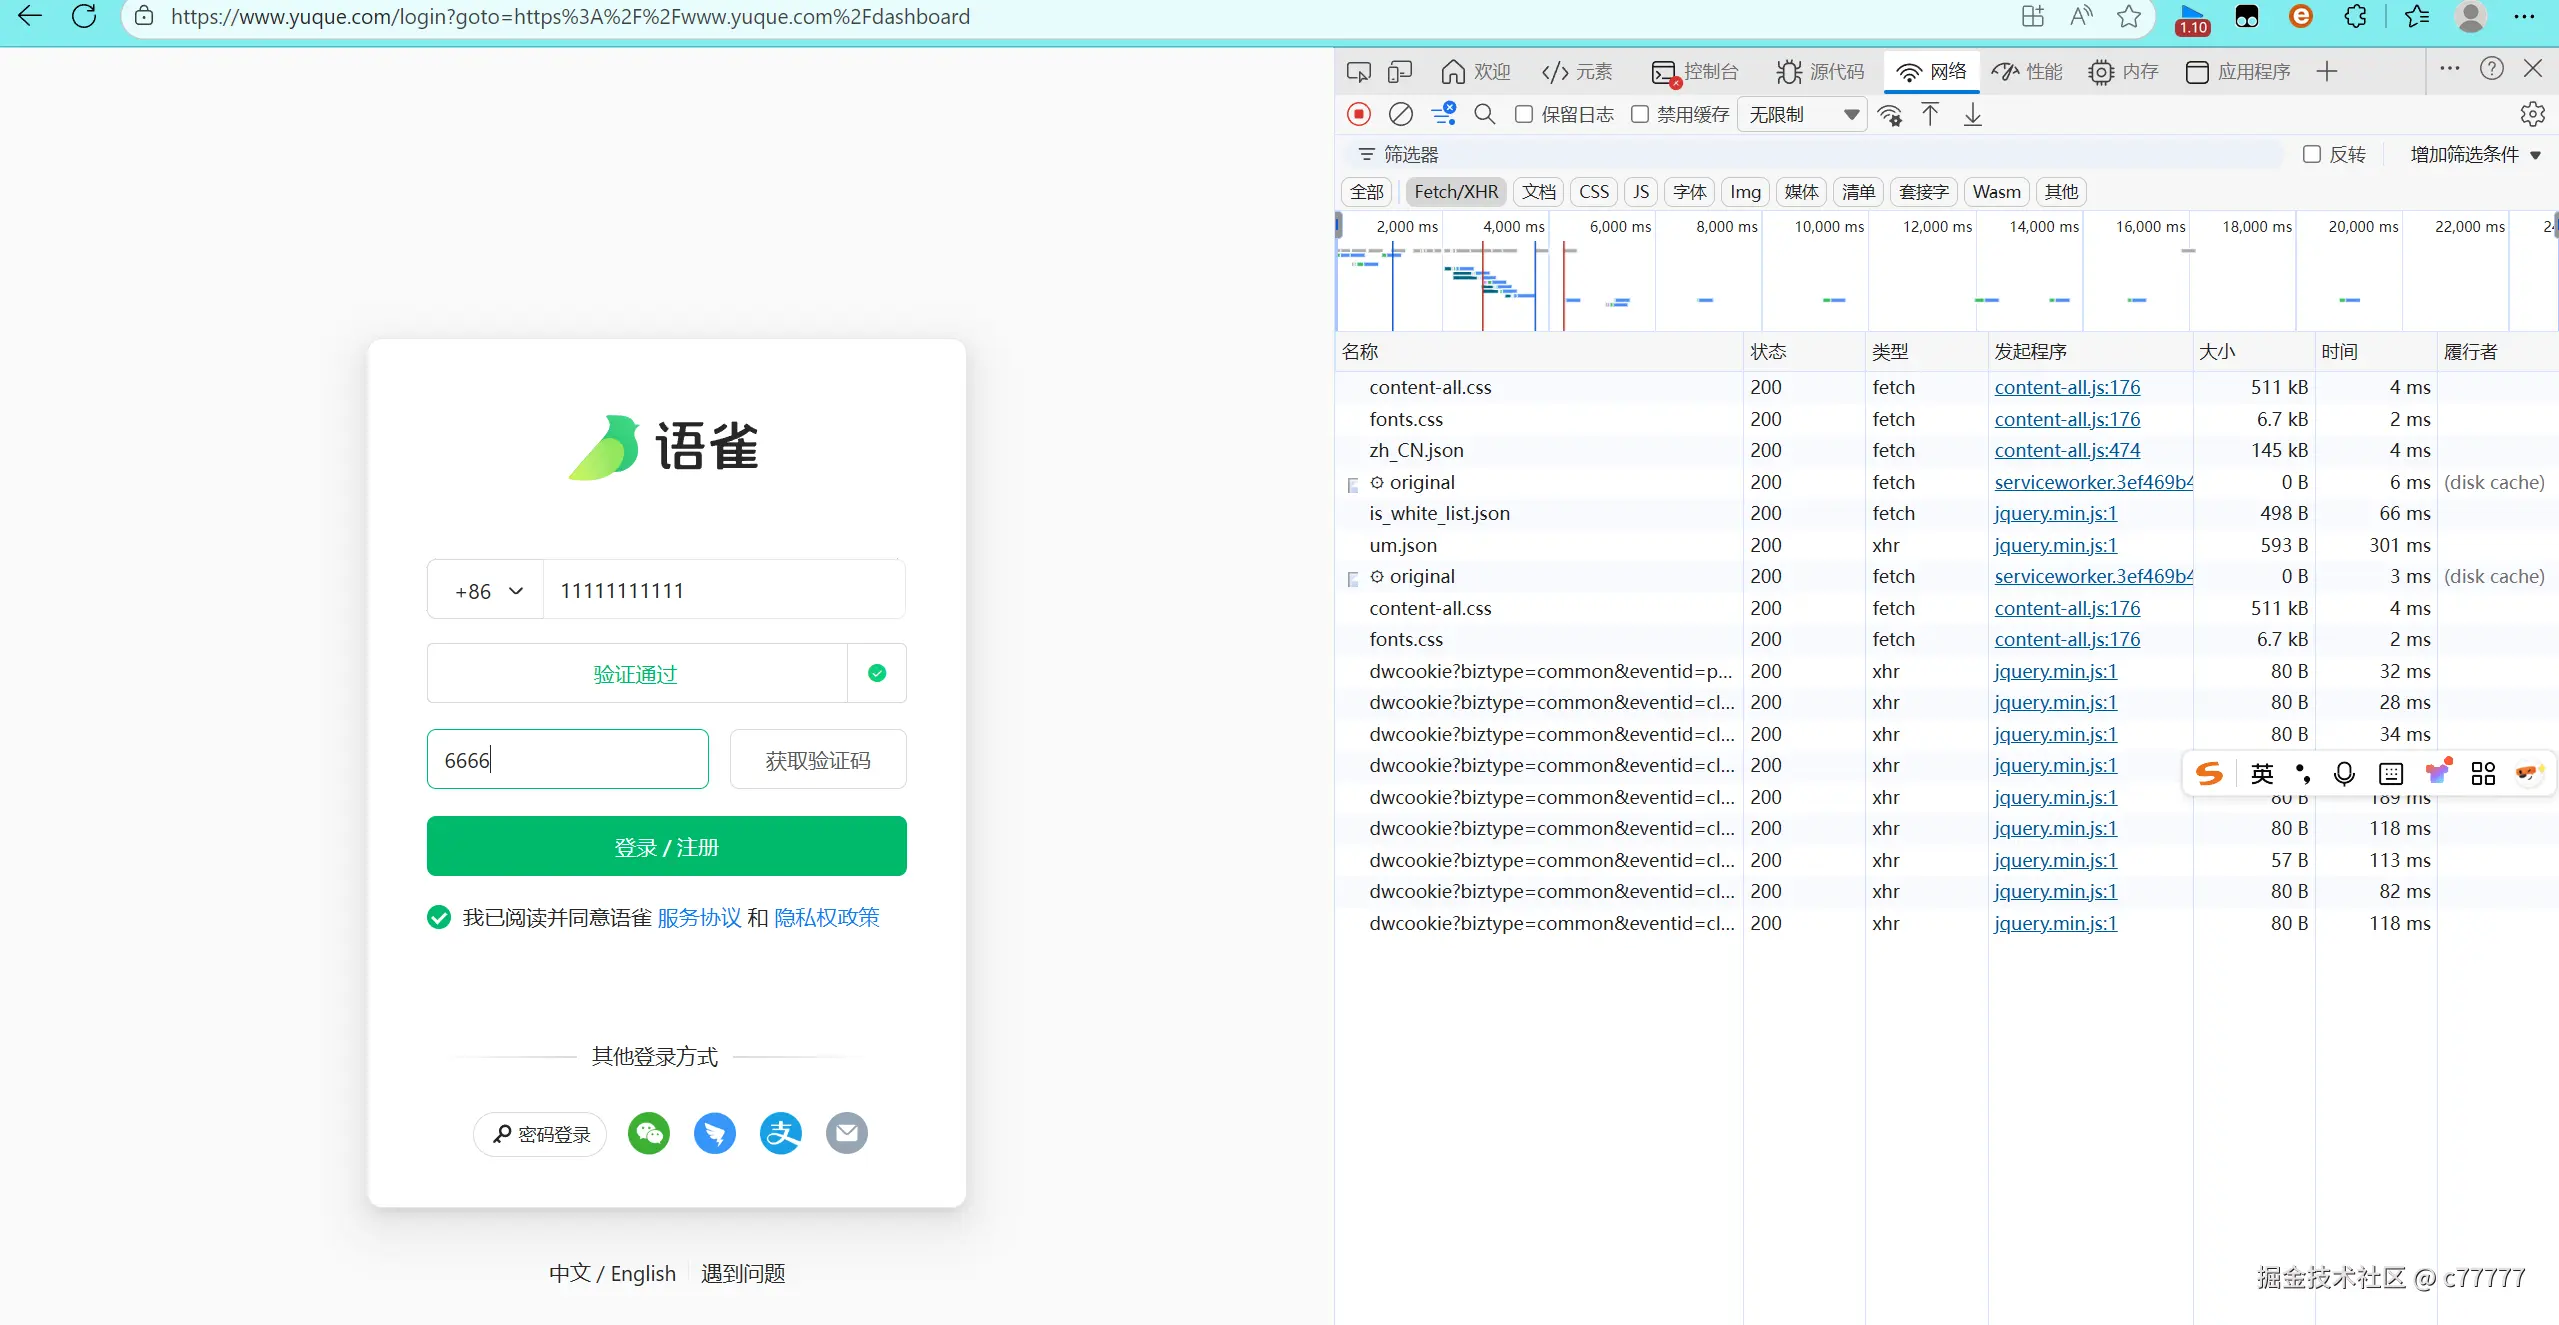
Task: Click the 12,000 ms timeline marker
Action: point(1937,227)
